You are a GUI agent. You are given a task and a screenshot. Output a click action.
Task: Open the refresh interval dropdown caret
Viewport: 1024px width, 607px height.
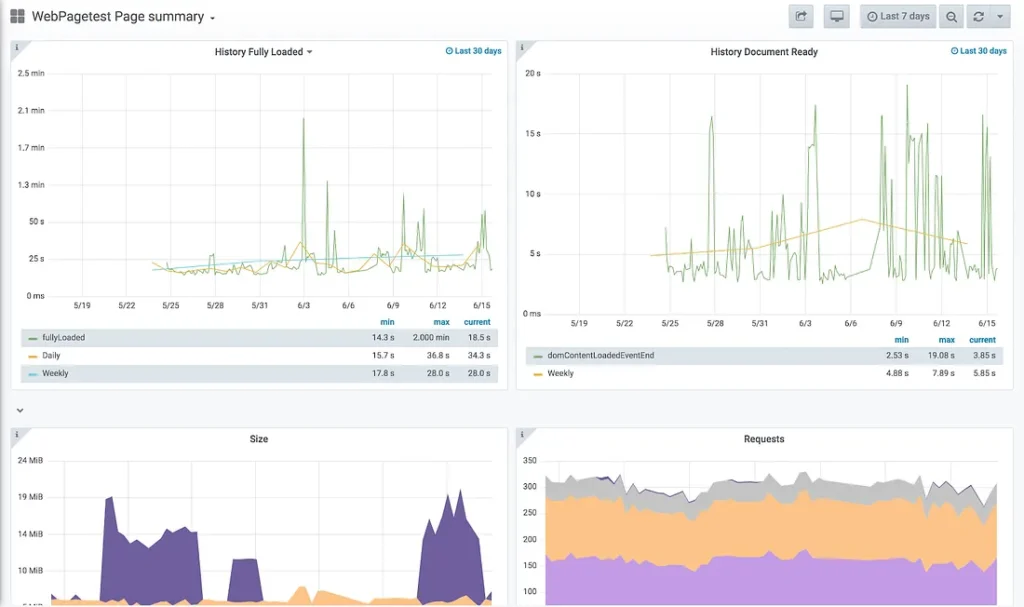click(x=999, y=17)
